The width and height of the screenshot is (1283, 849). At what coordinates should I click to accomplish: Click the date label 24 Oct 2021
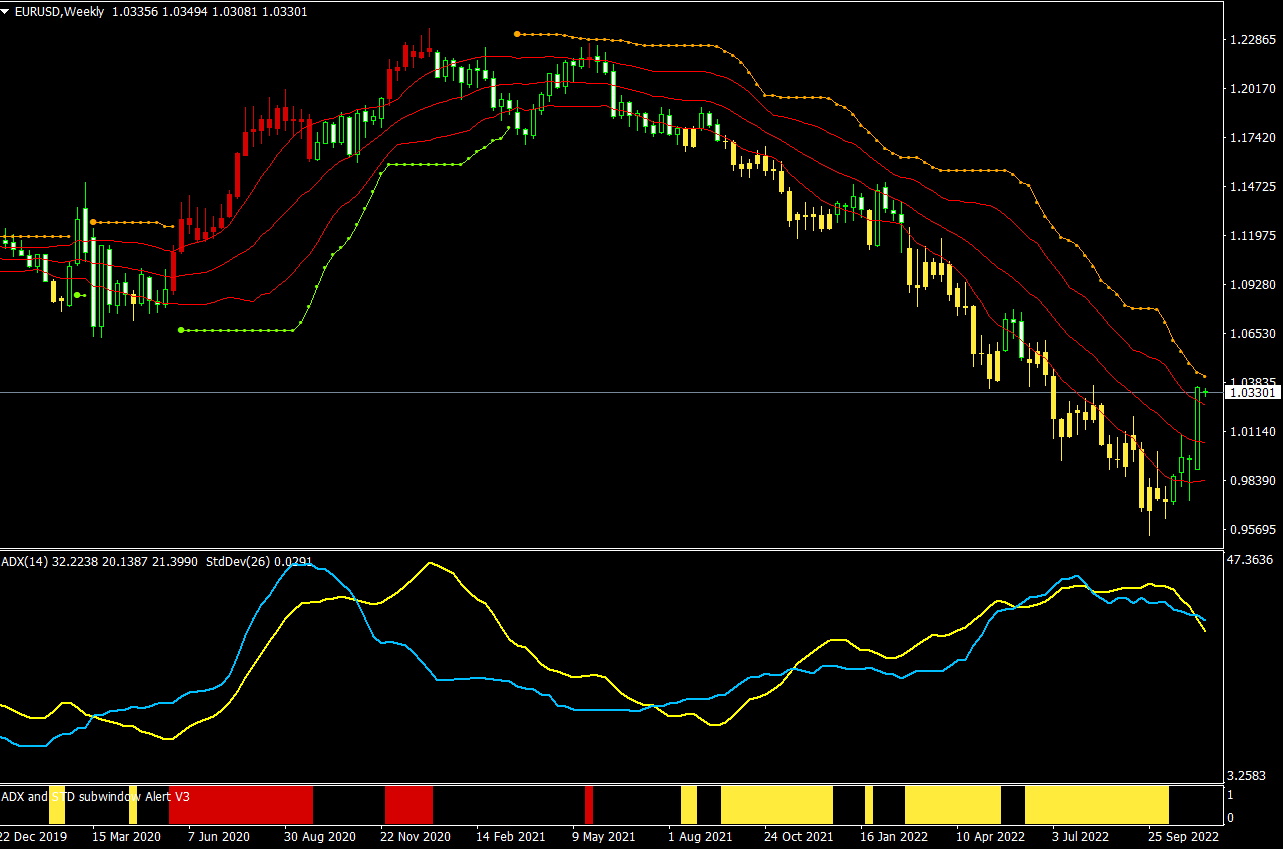pos(799,836)
